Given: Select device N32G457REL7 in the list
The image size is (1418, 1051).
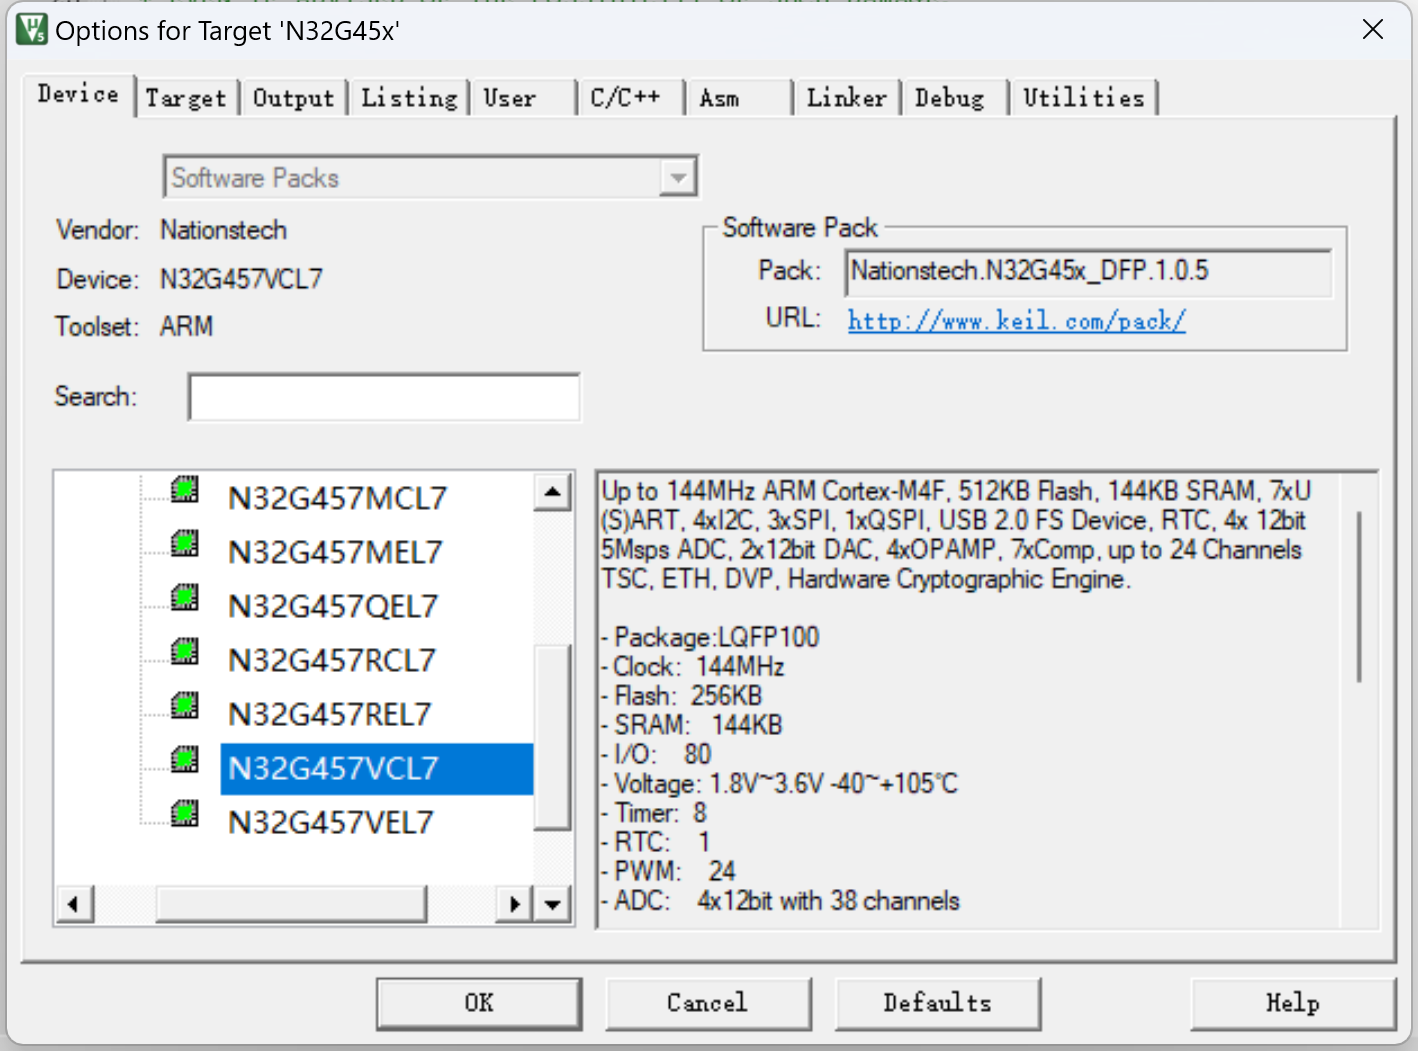Looking at the screenshot, I should 330,714.
